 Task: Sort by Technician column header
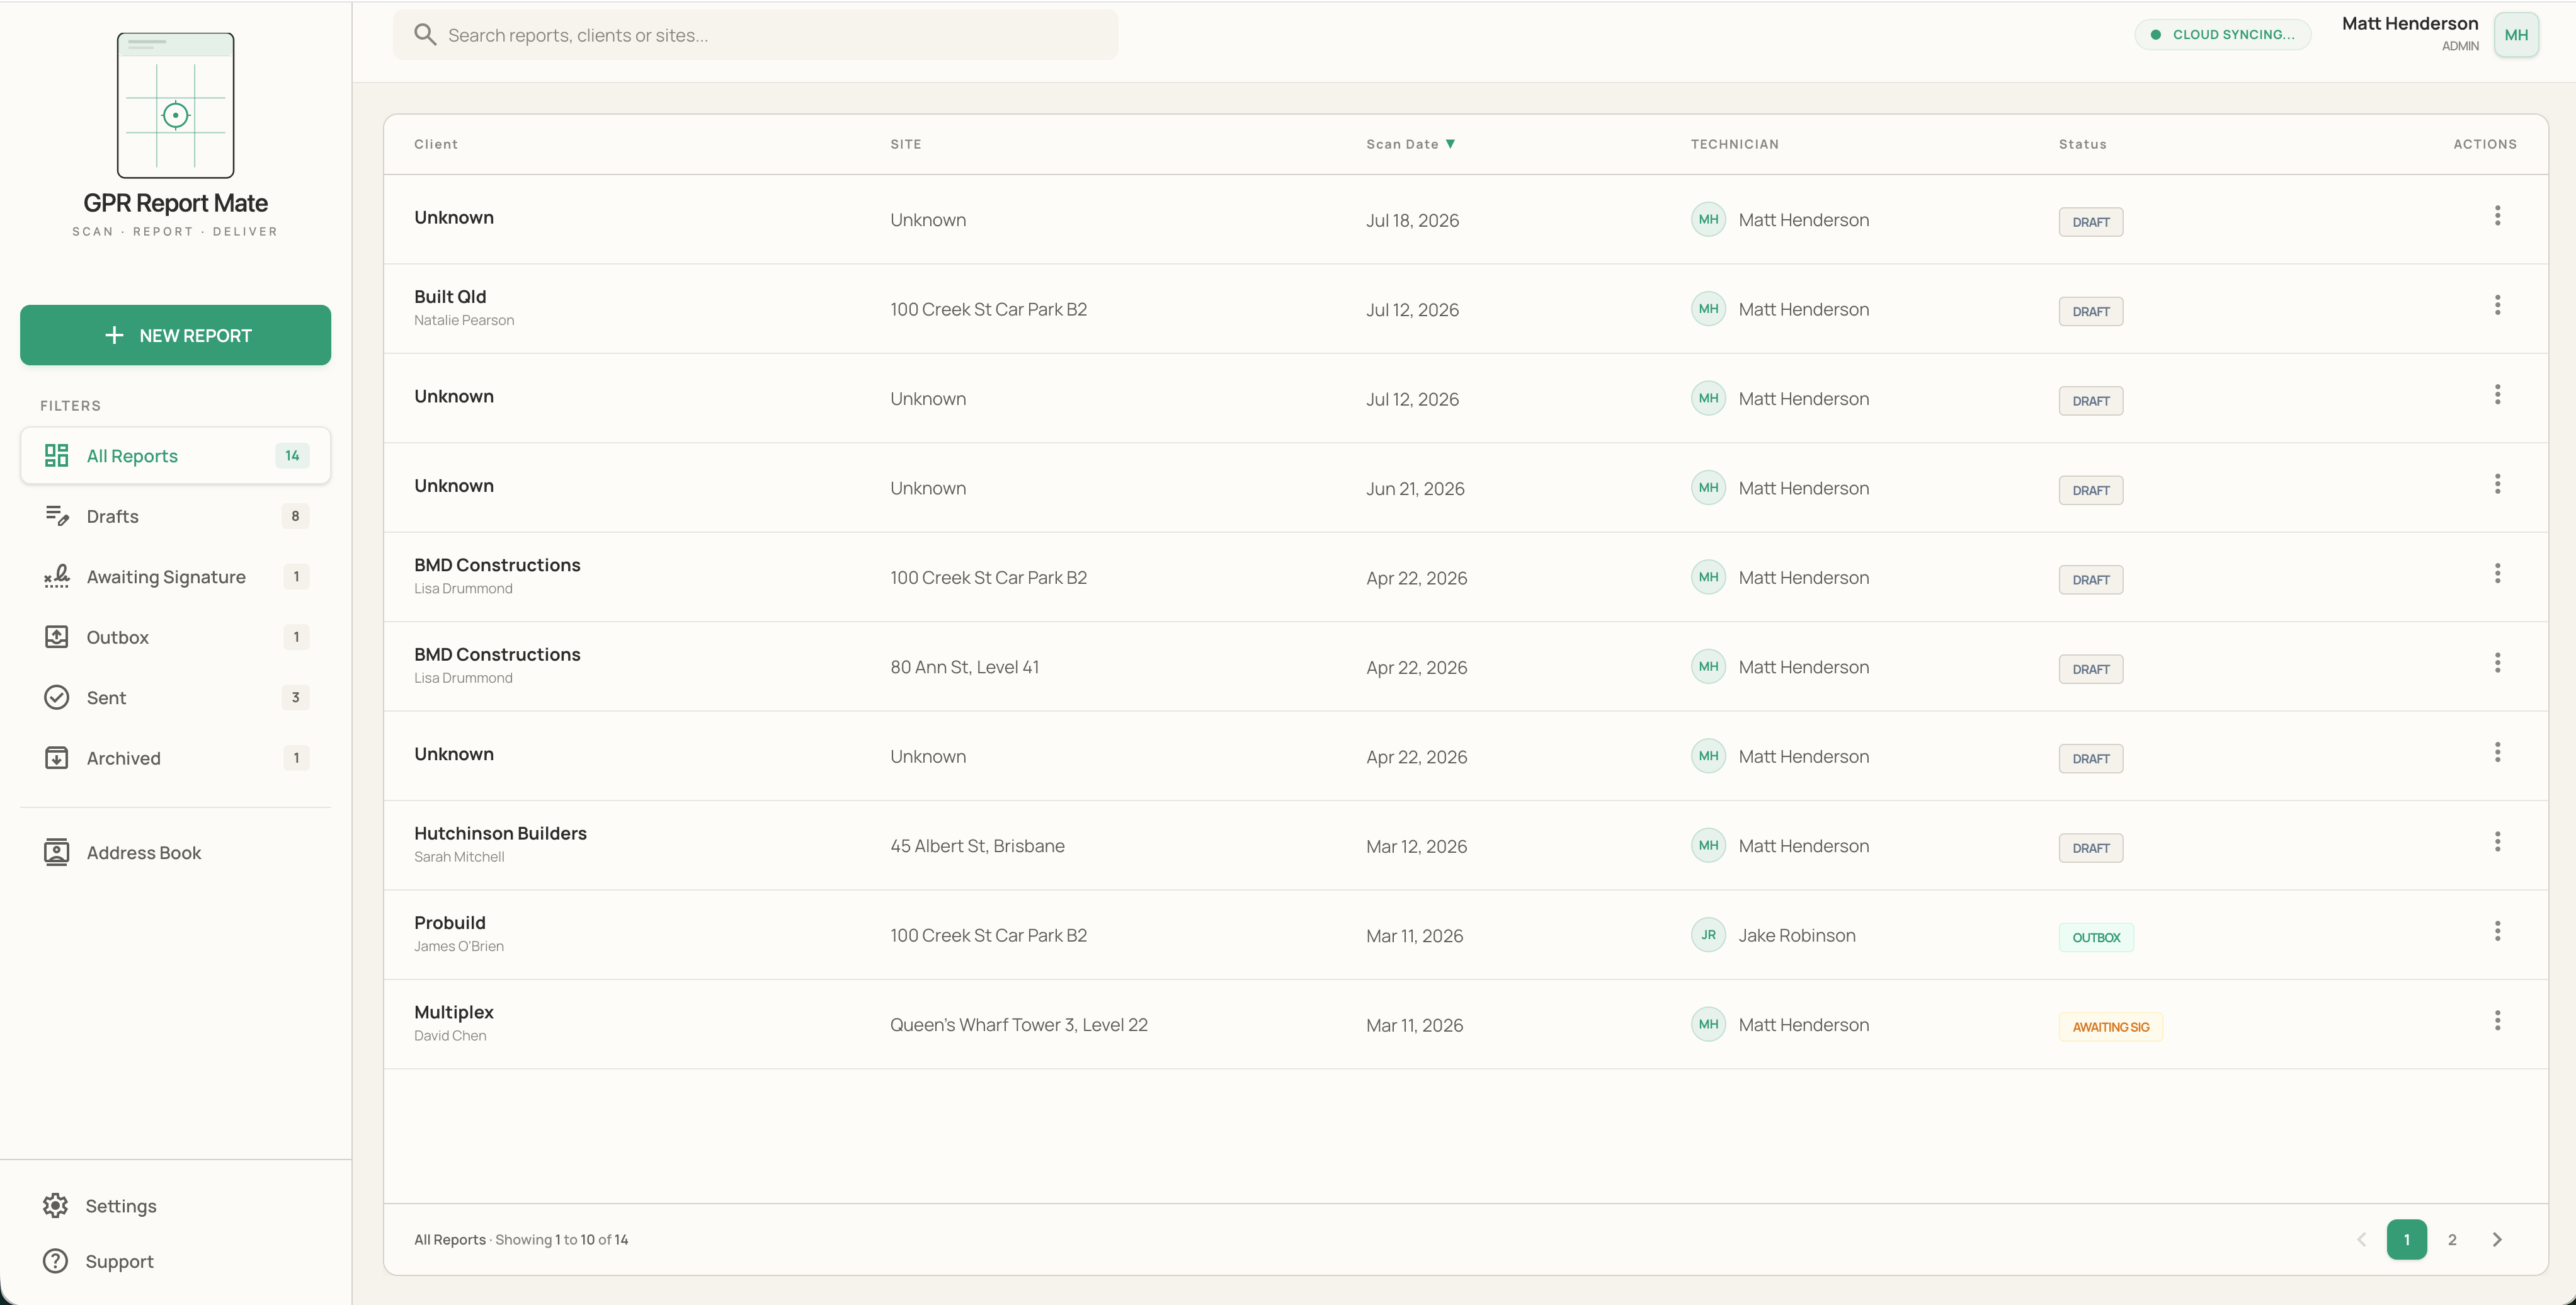1734,144
